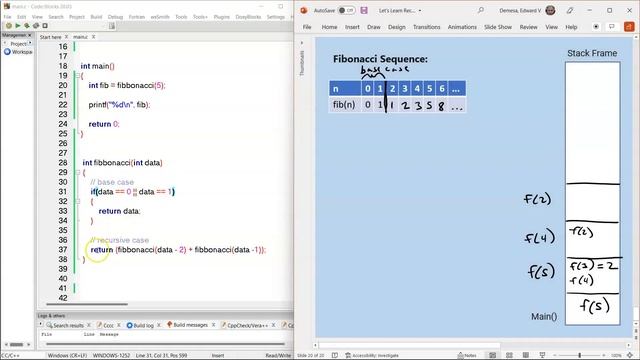Run the program with the green play icon

18,26
